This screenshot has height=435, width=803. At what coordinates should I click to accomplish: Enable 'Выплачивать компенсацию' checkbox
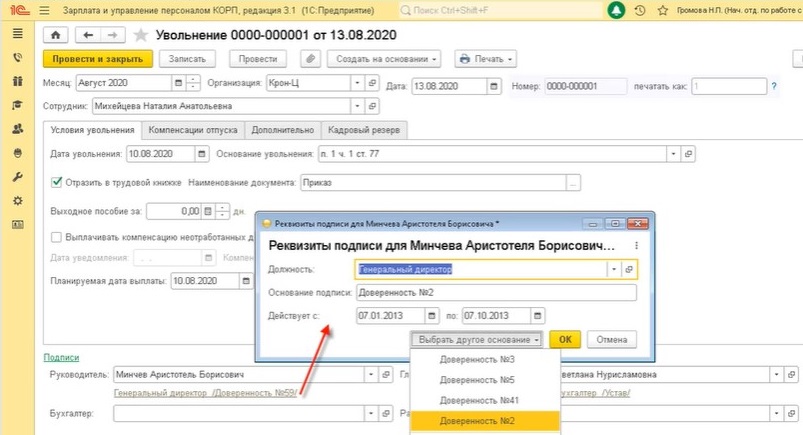[56, 237]
